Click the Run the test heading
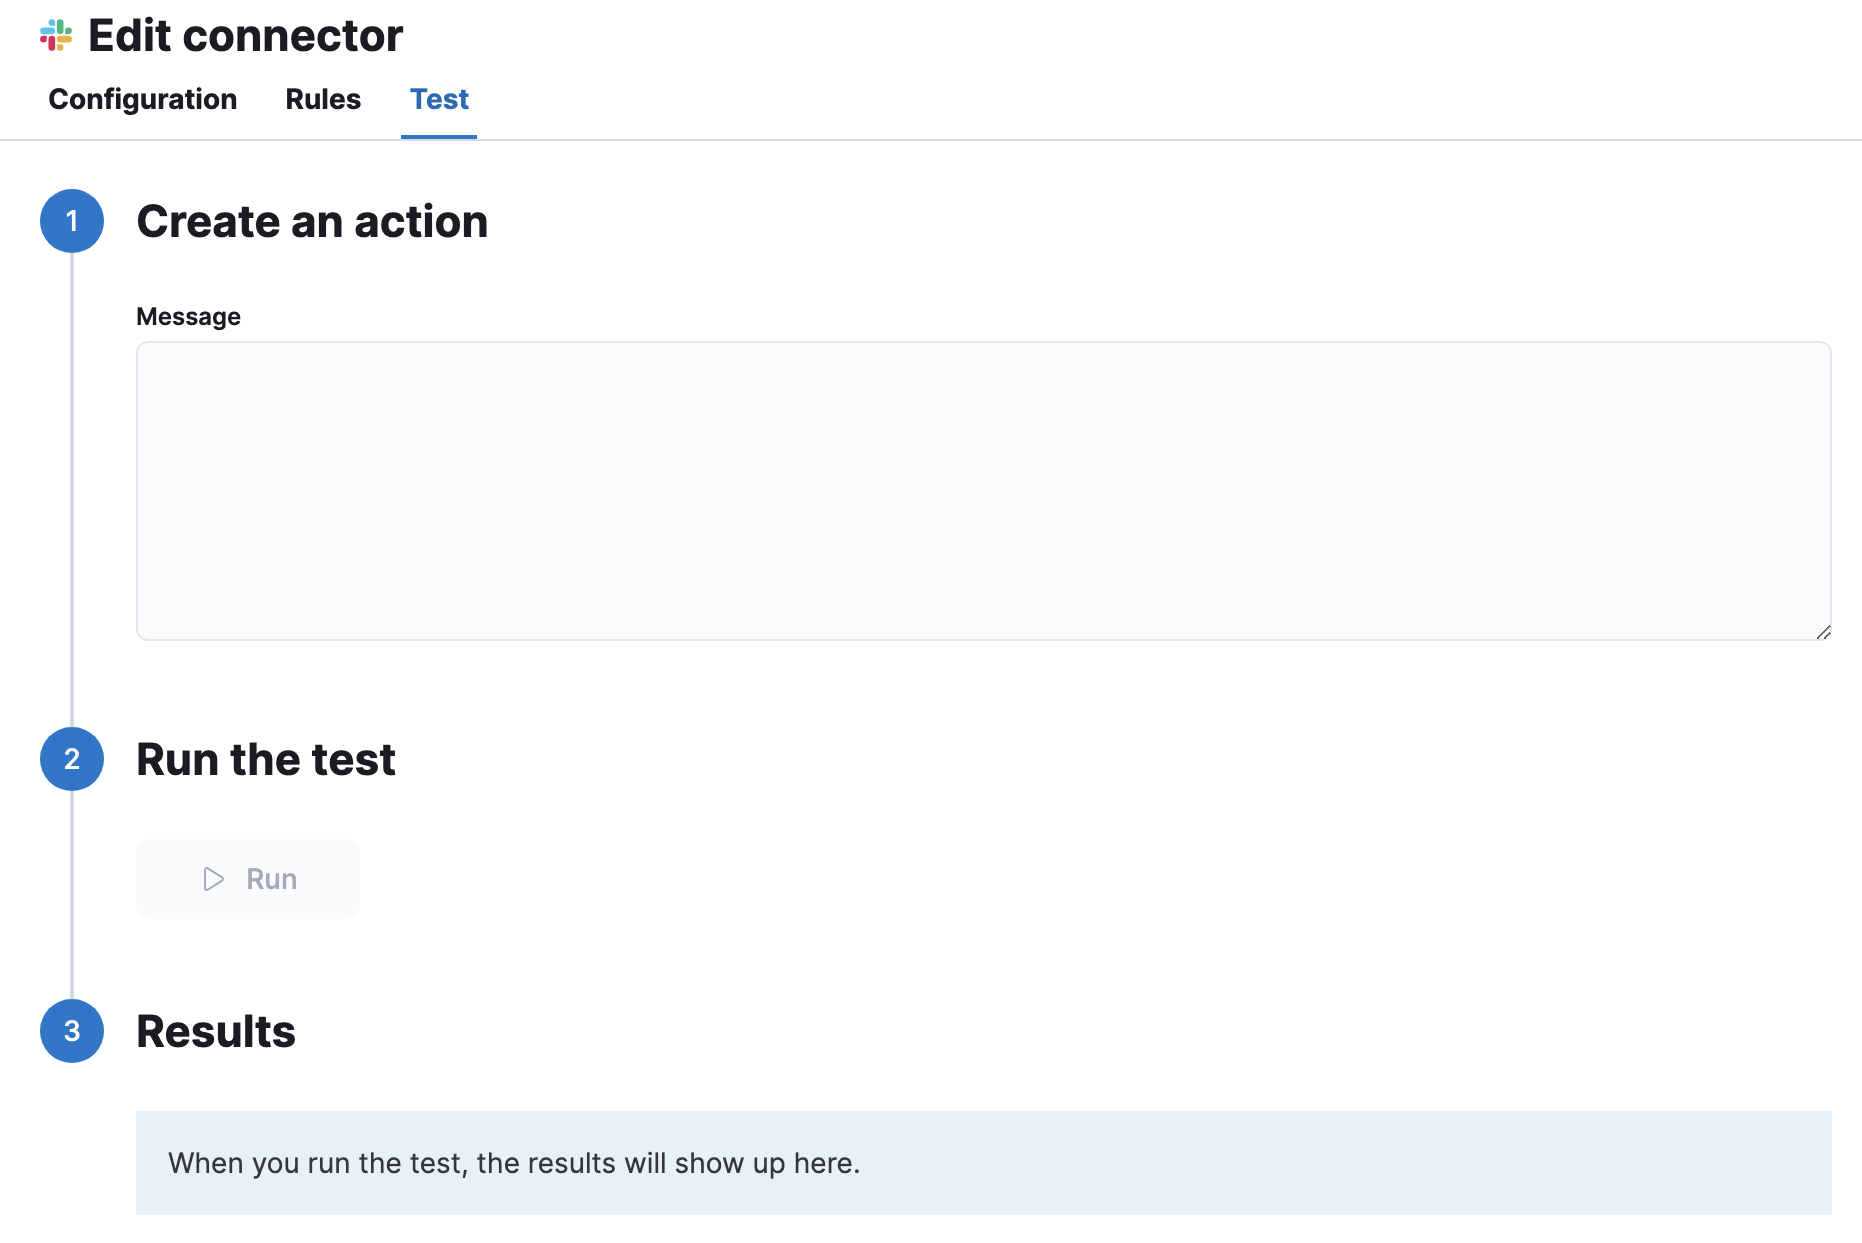Image resolution: width=1862 pixels, height=1243 pixels. click(x=265, y=760)
